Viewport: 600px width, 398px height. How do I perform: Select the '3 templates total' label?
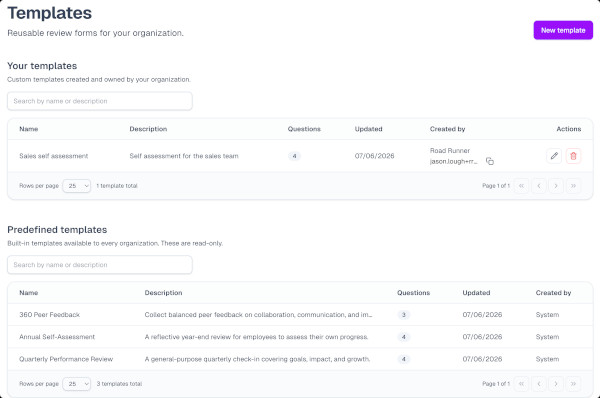[119, 383]
